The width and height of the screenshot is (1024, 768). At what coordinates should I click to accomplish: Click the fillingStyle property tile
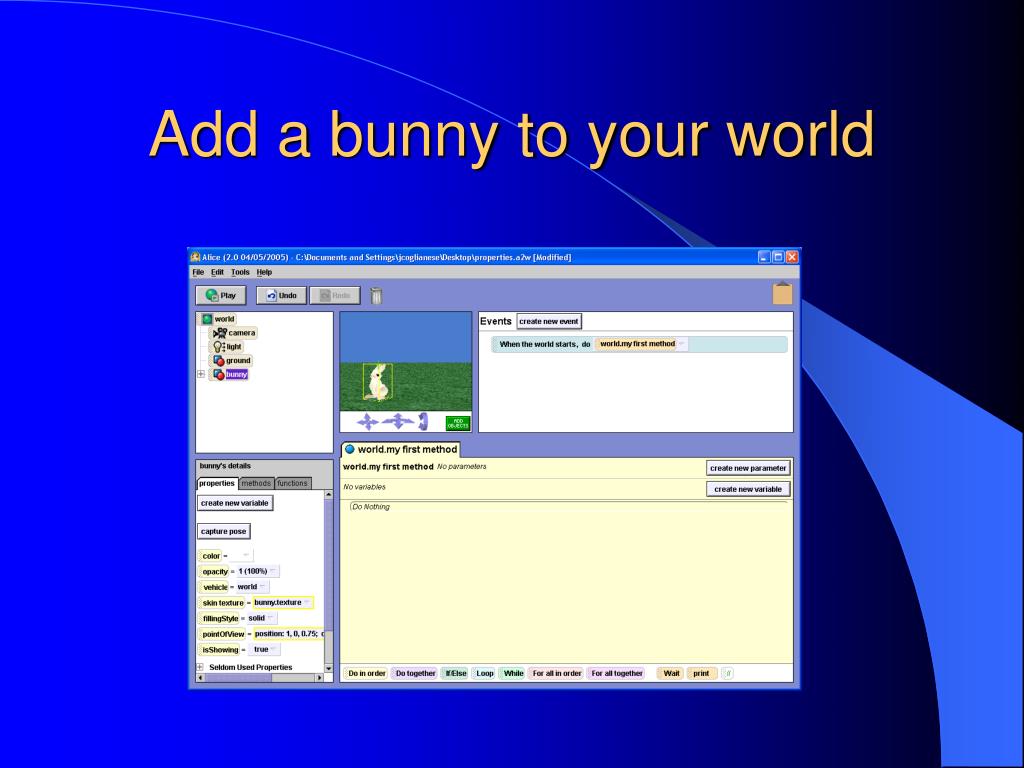click(x=220, y=618)
